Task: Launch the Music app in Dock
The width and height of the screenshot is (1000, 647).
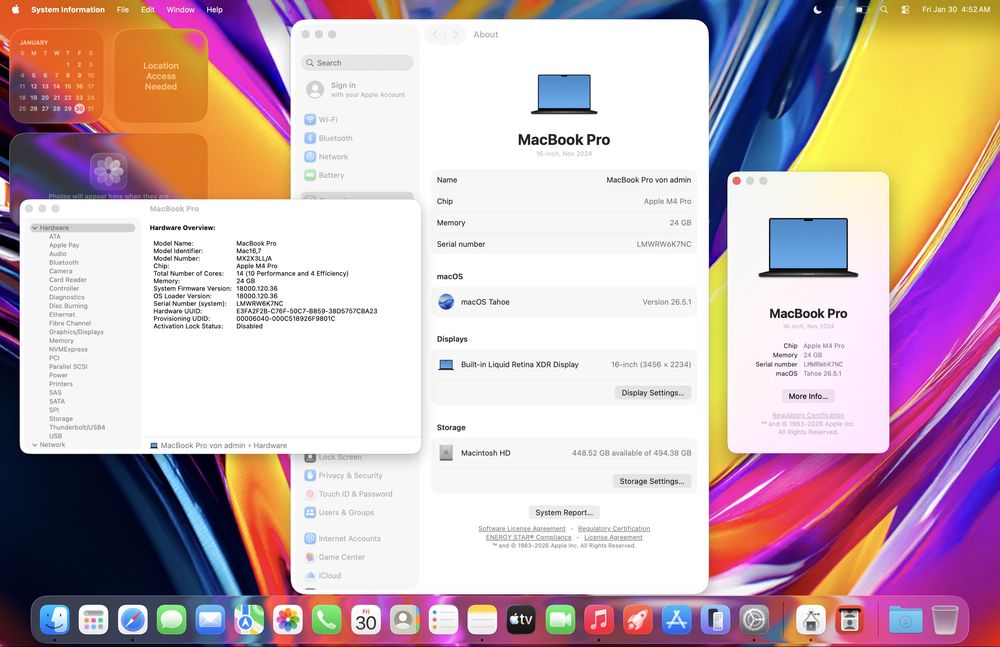Action: pyautogui.click(x=599, y=620)
